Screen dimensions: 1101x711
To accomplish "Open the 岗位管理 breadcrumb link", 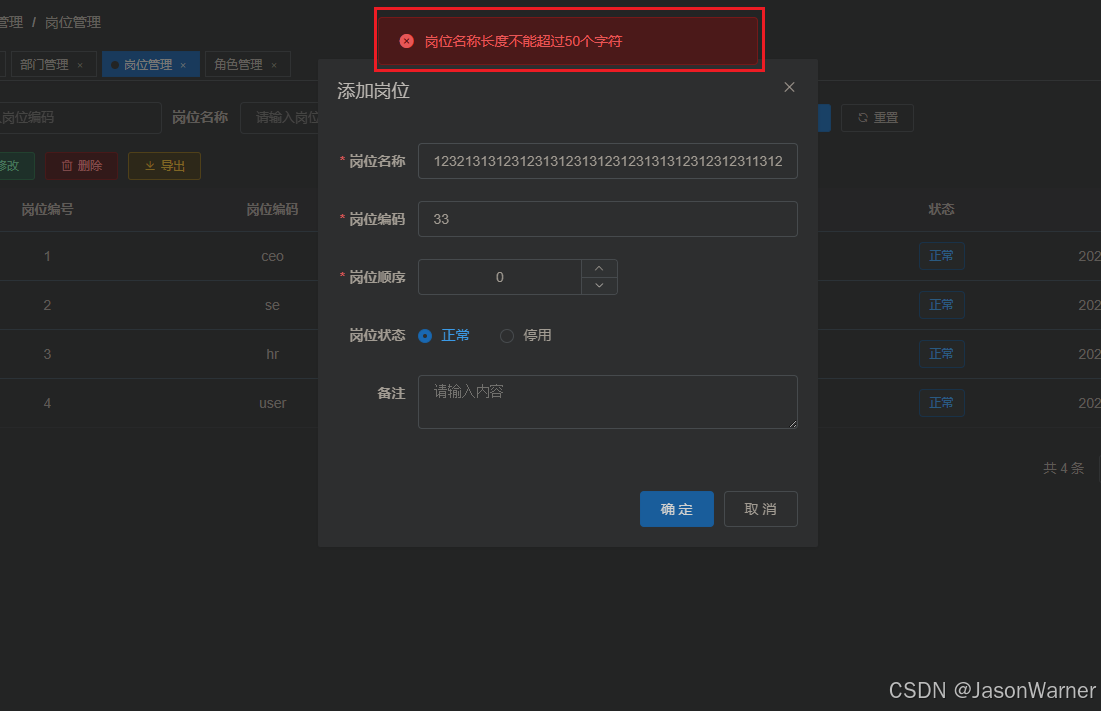I will tap(72, 21).
